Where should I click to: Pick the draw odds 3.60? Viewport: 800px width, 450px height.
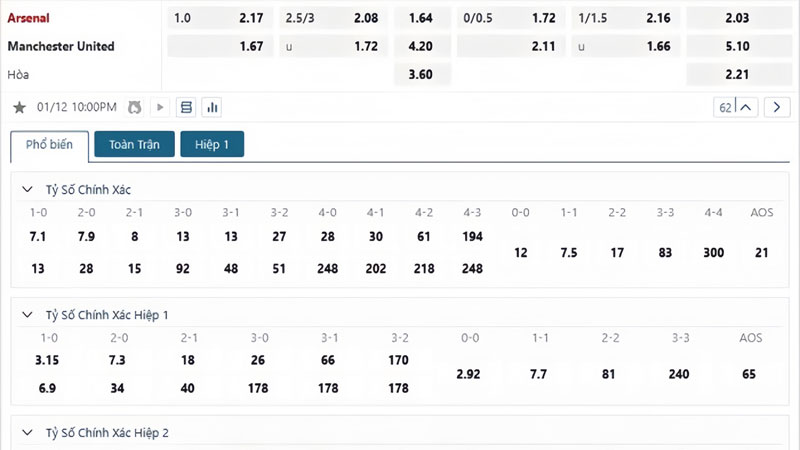[421, 74]
